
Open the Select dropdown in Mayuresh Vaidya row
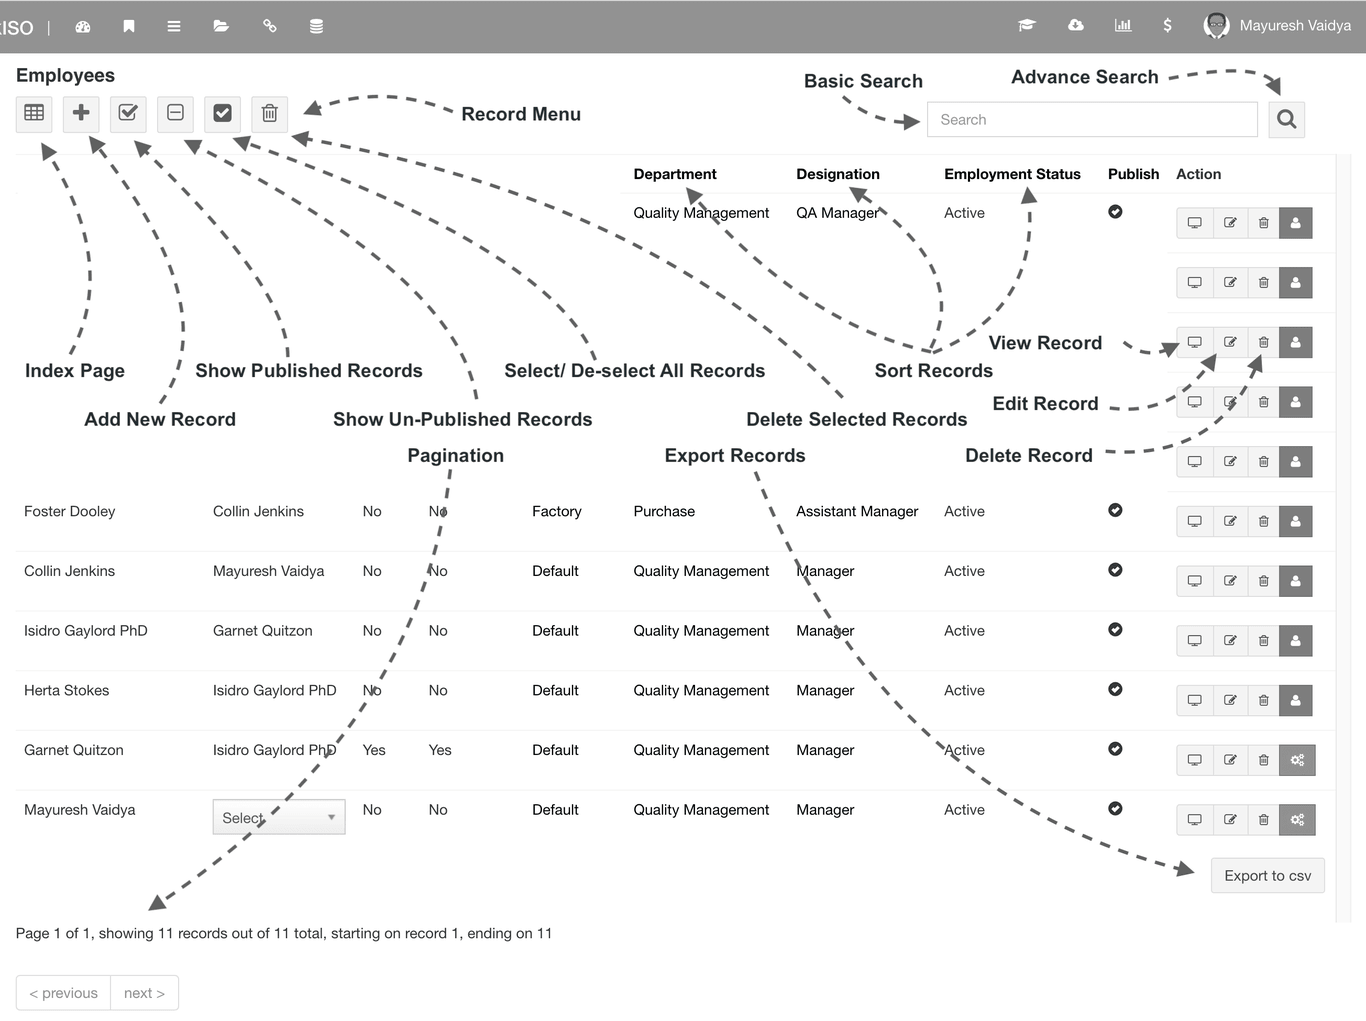point(279,817)
